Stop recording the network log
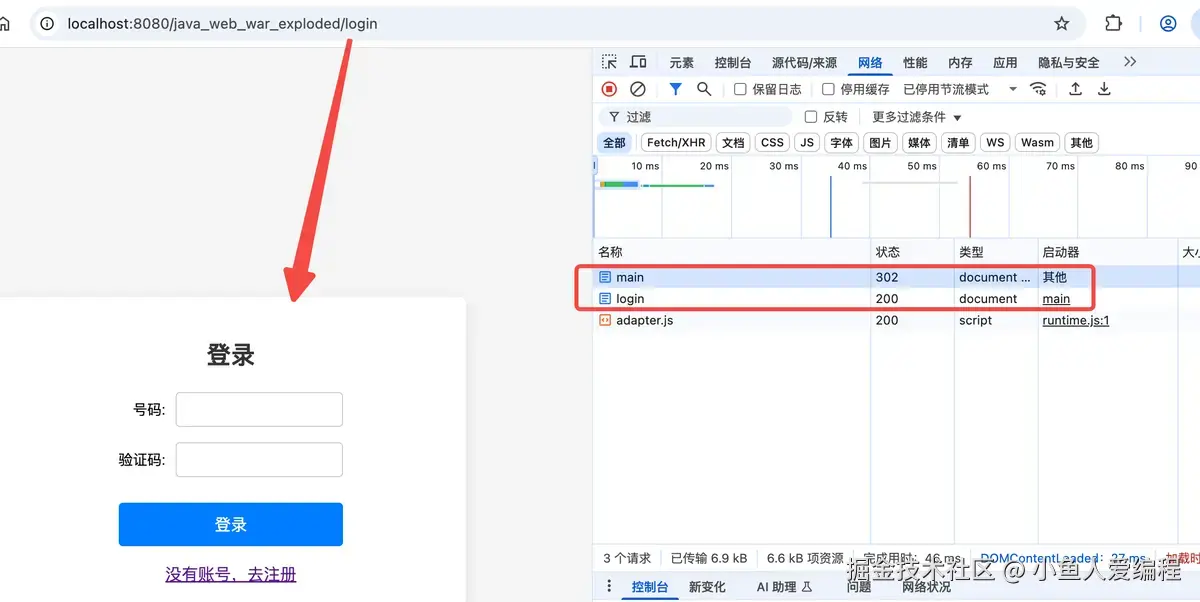This screenshot has height=602, width=1200. point(609,89)
